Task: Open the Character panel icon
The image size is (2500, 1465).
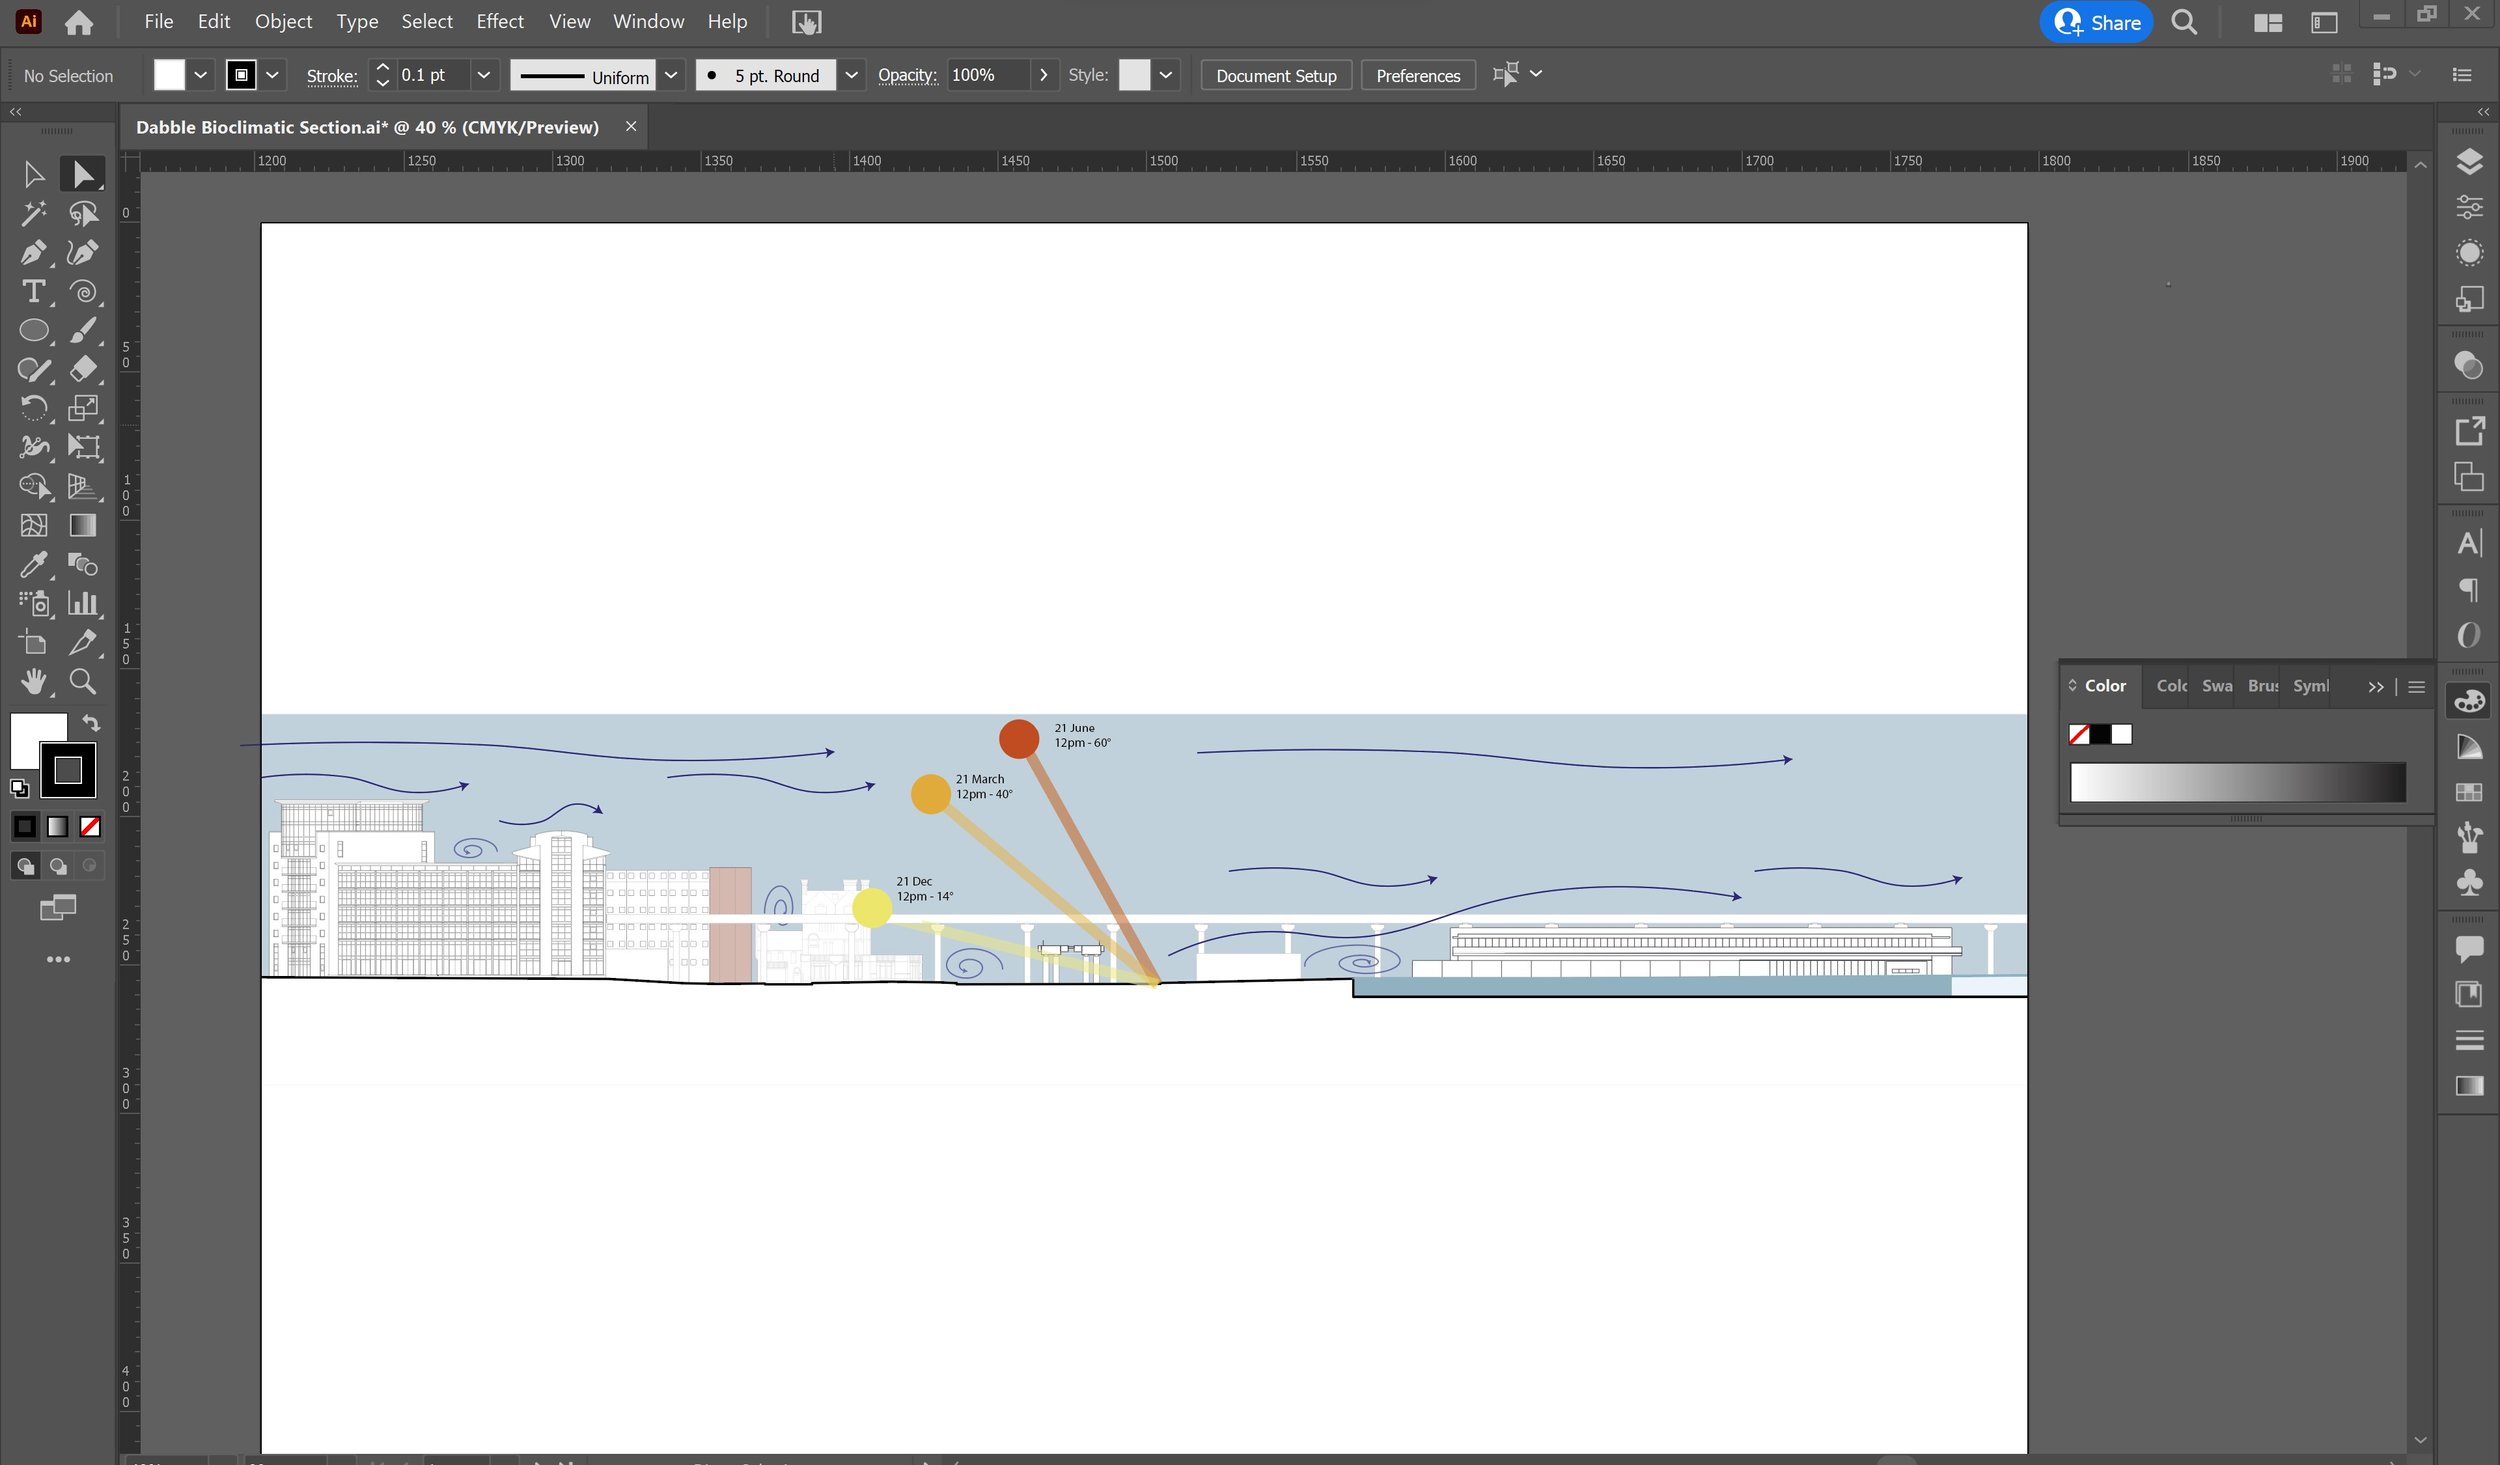Action: pos(2469,543)
